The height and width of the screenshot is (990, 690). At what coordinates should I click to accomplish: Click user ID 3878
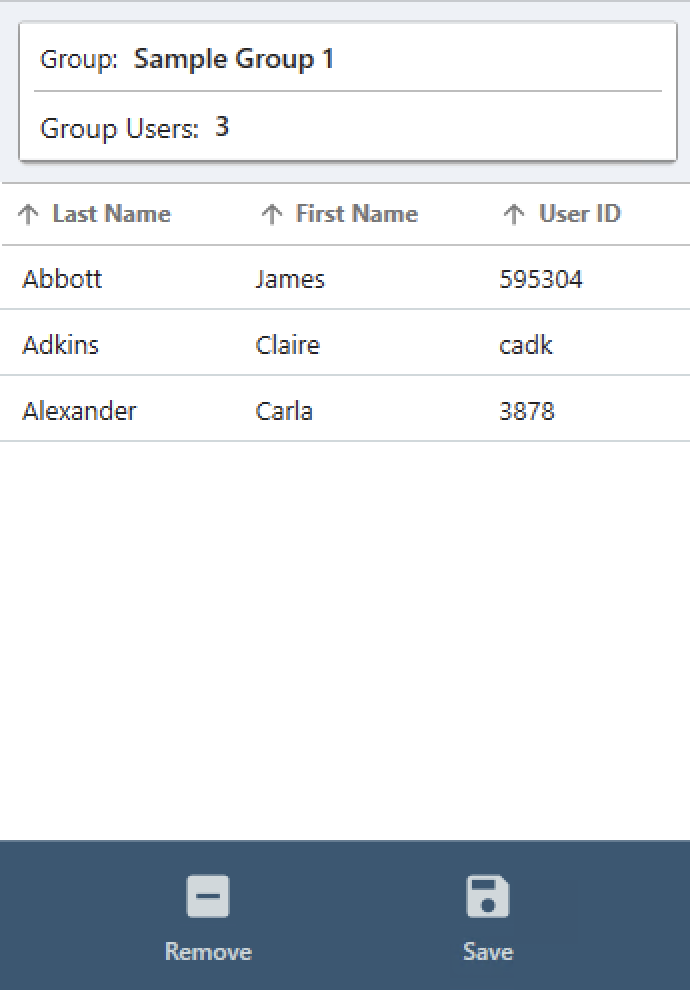pos(527,411)
